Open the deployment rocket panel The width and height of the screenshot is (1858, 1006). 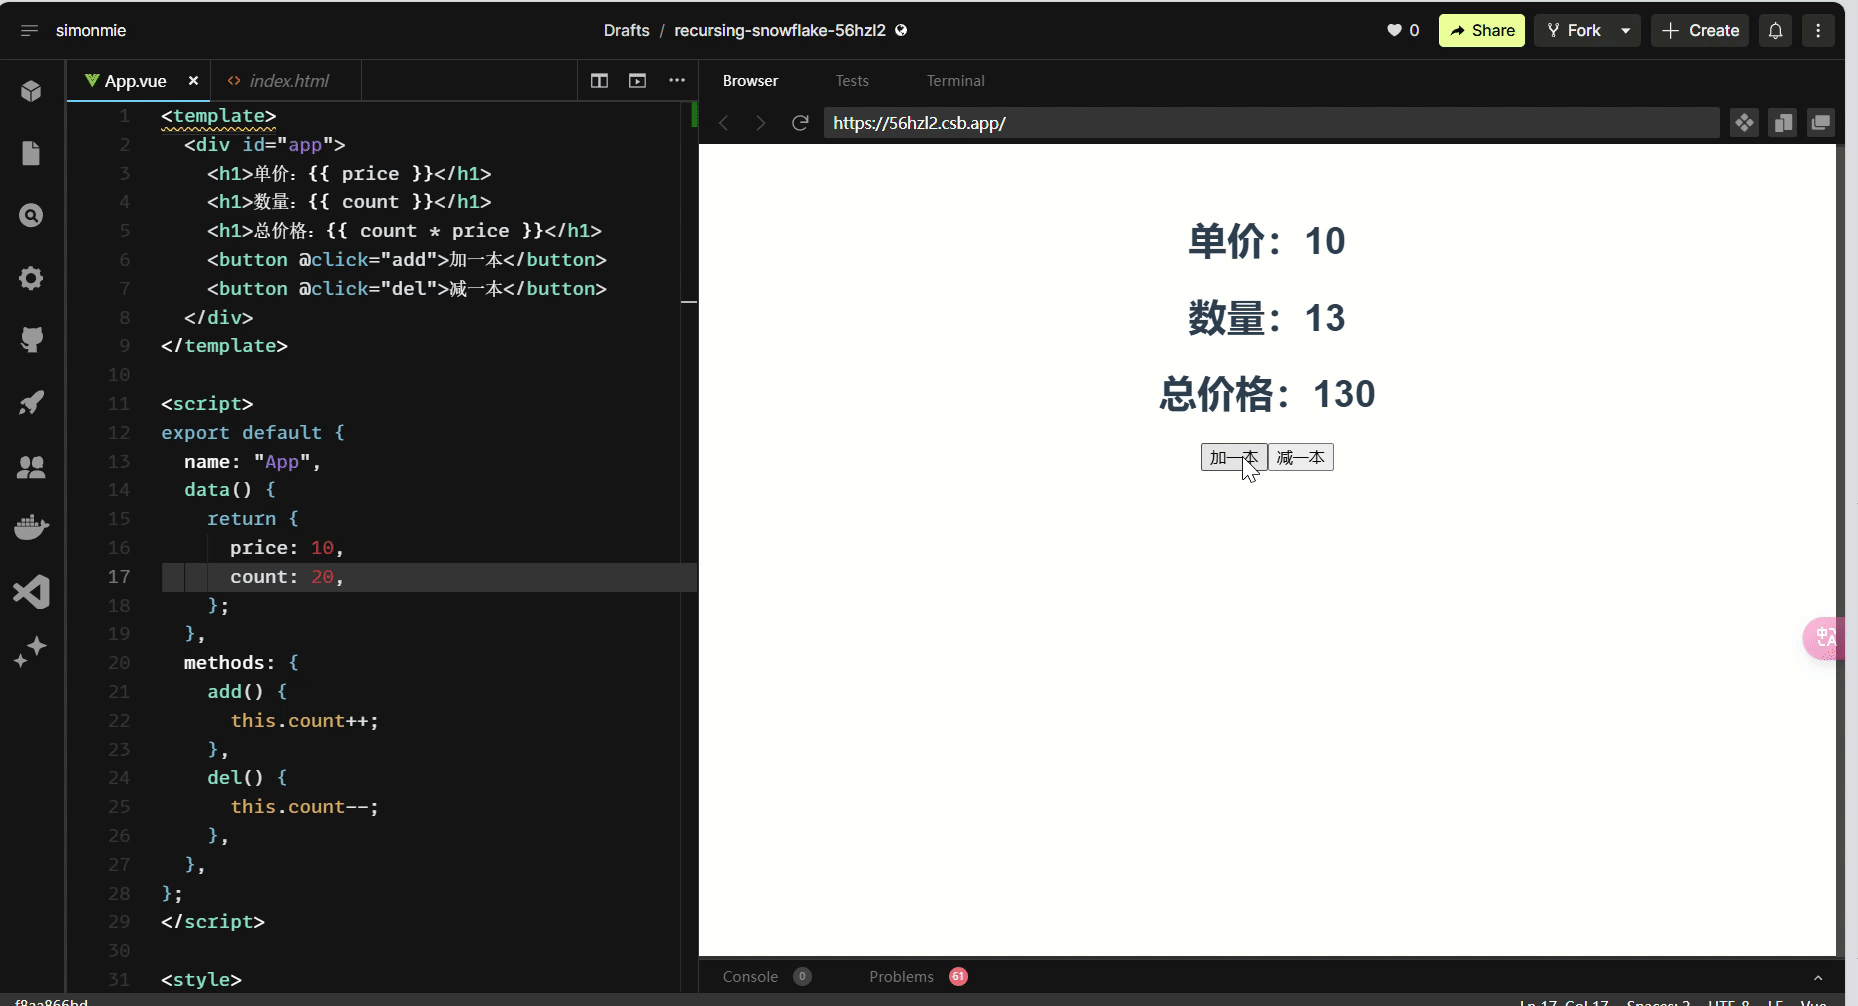(32, 403)
